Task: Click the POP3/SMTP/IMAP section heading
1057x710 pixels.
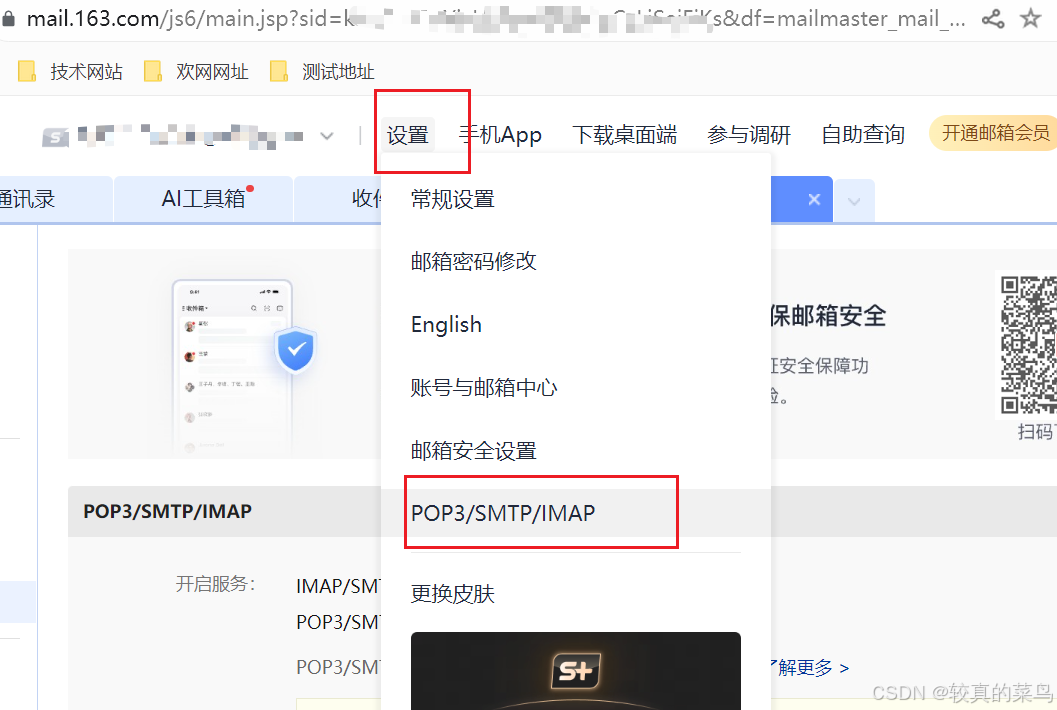Action: [167, 511]
